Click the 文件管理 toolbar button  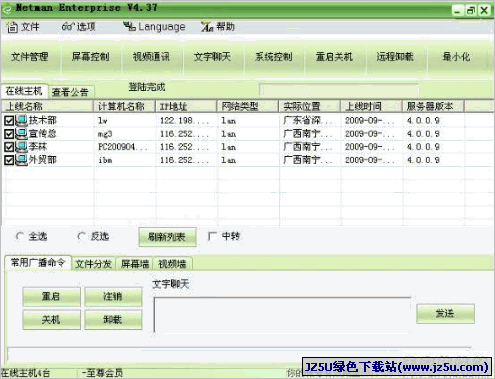tap(30, 57)
